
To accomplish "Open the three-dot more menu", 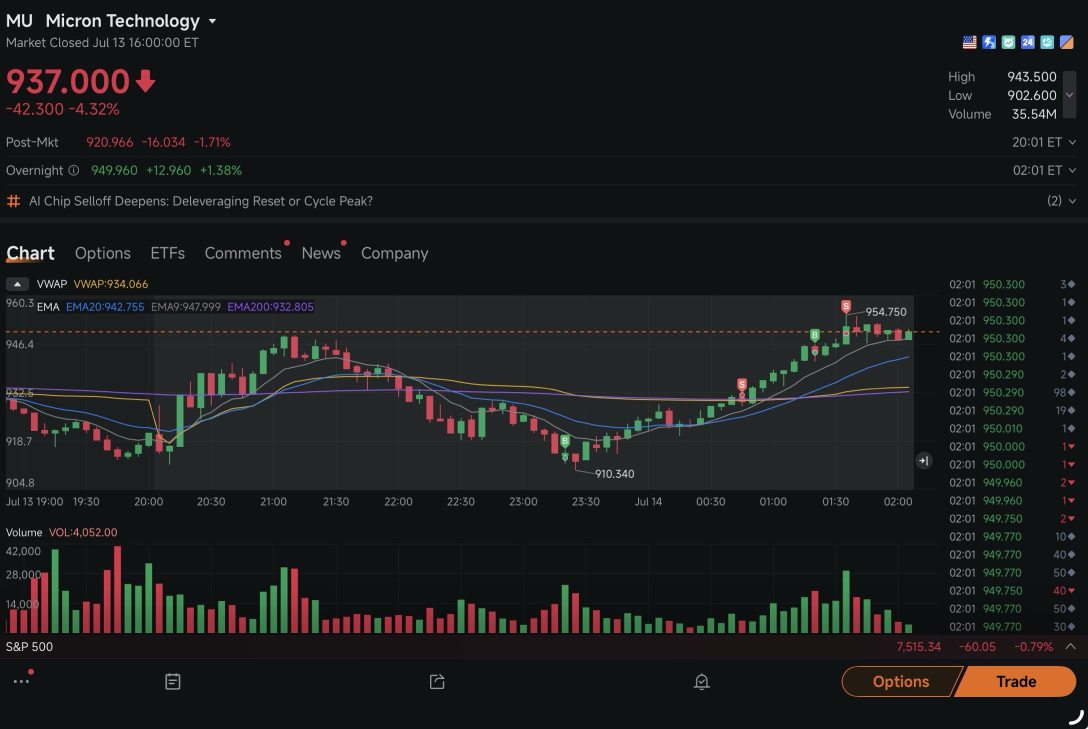I will (22, 680).
